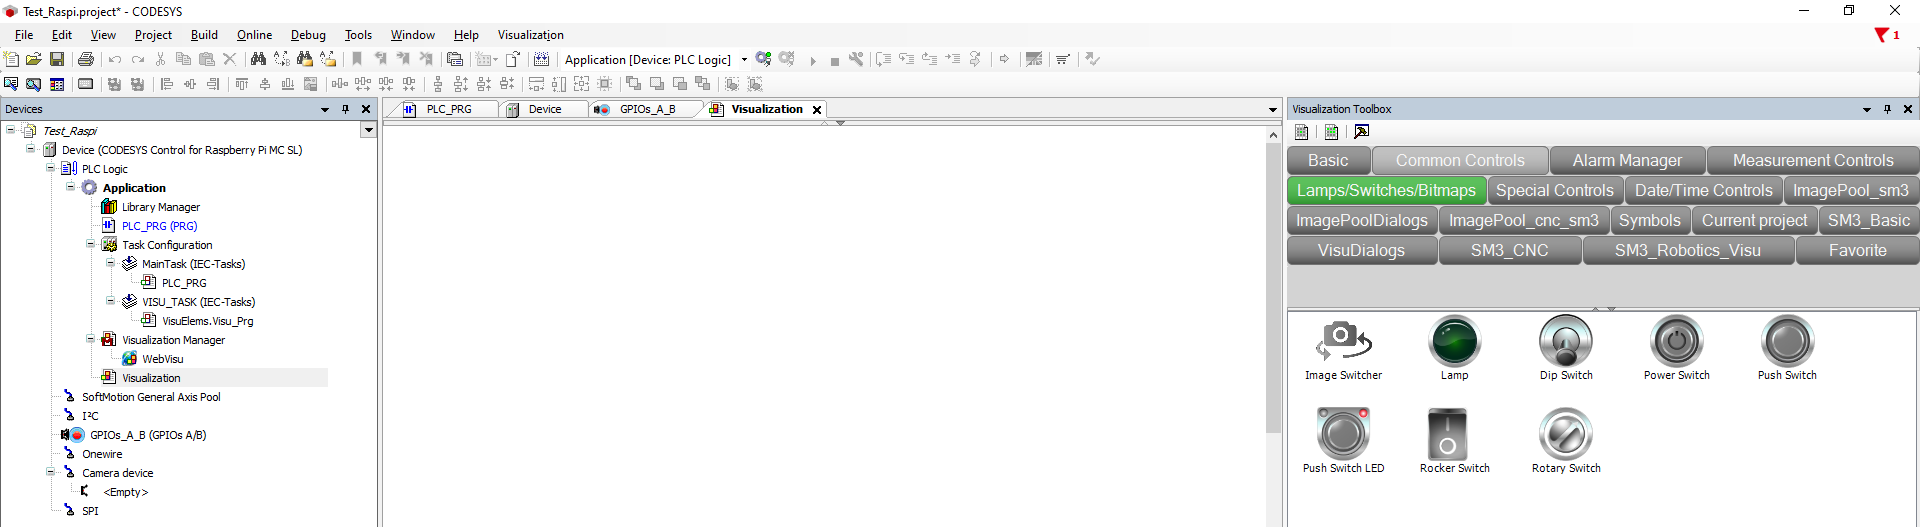Select the Lamp element in the toolbox
Viewport: 1920px width, 527px height.
tap(1454, 343)
